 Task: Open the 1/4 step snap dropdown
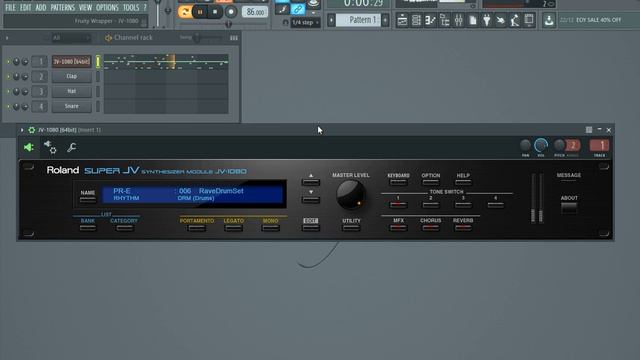click(x=305, y=22)
